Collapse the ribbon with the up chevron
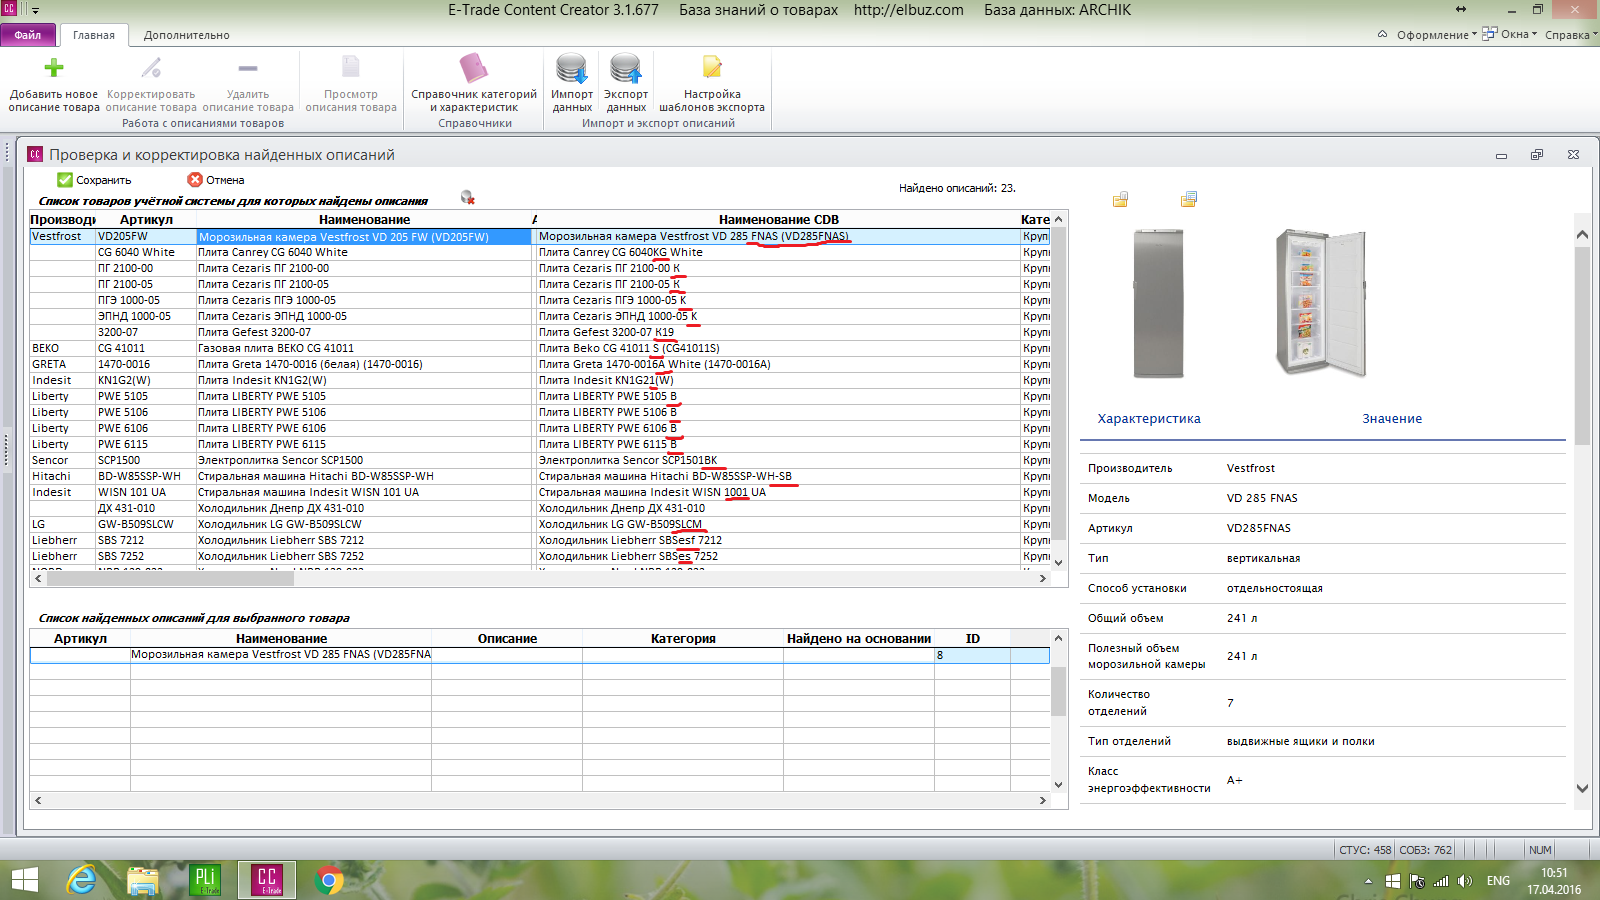Viewport: 1600px width, 900px height. click(x=1382, y=34)
